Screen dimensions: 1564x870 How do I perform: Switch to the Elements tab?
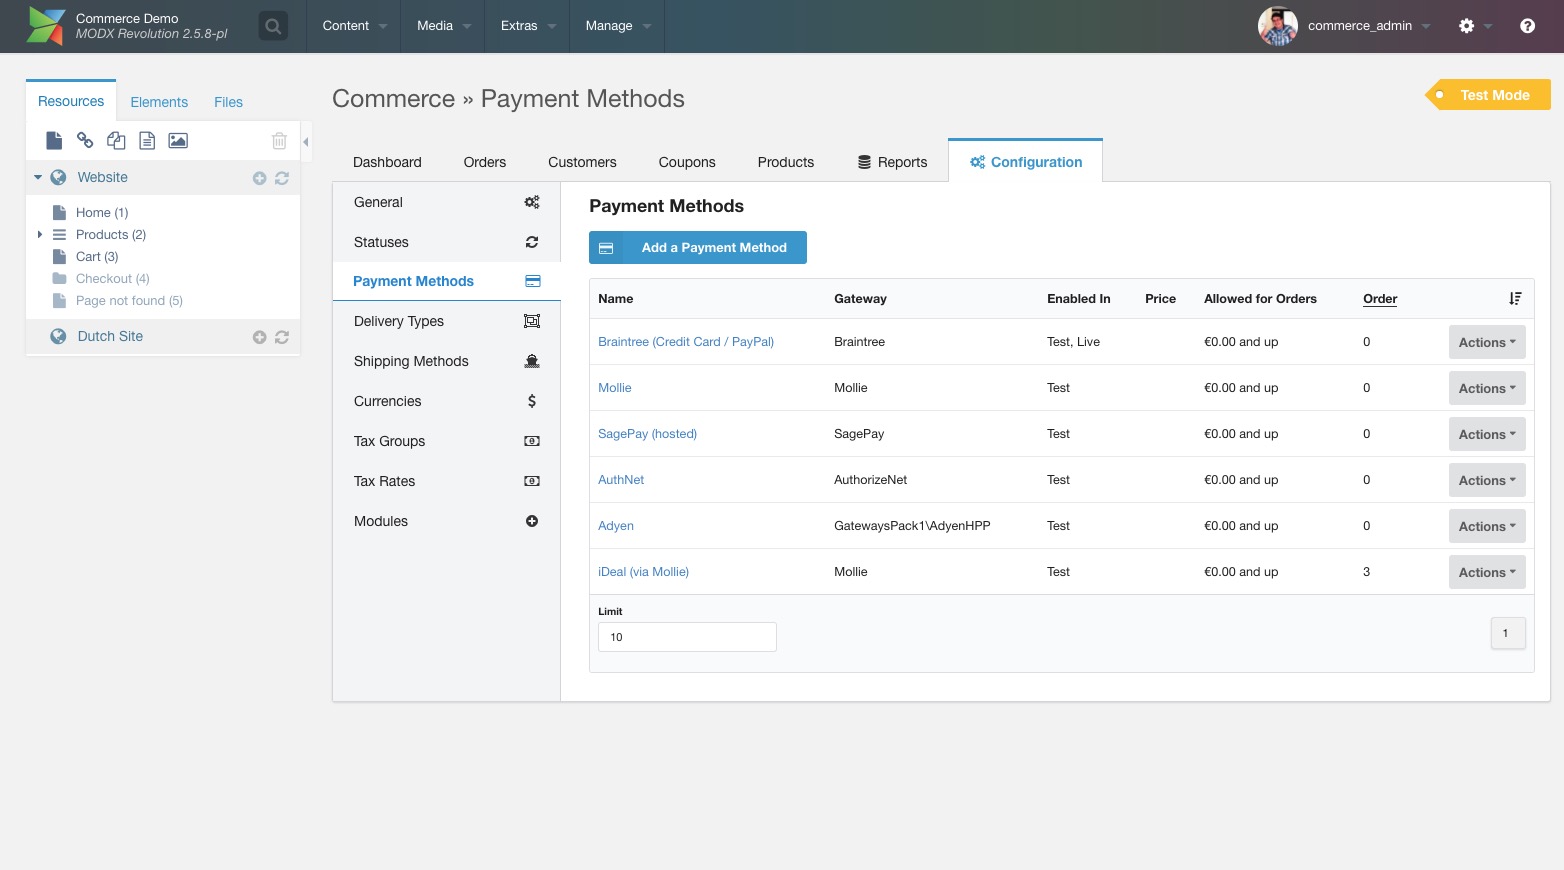[159, 102]
